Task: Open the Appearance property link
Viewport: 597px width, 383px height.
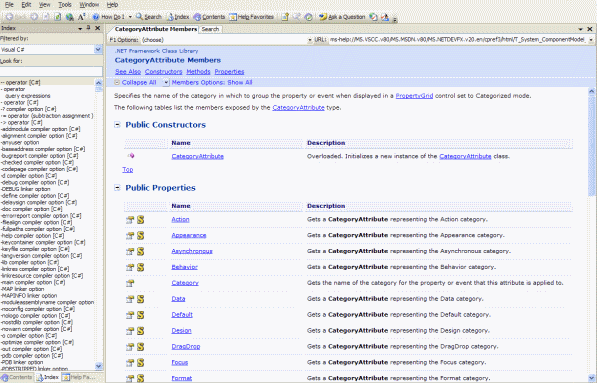Action: pyautogui.click(x=189, y=235)
